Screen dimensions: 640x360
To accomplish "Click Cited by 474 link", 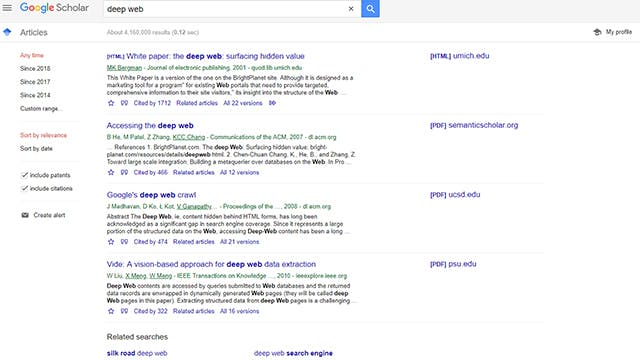I will 151,242.
